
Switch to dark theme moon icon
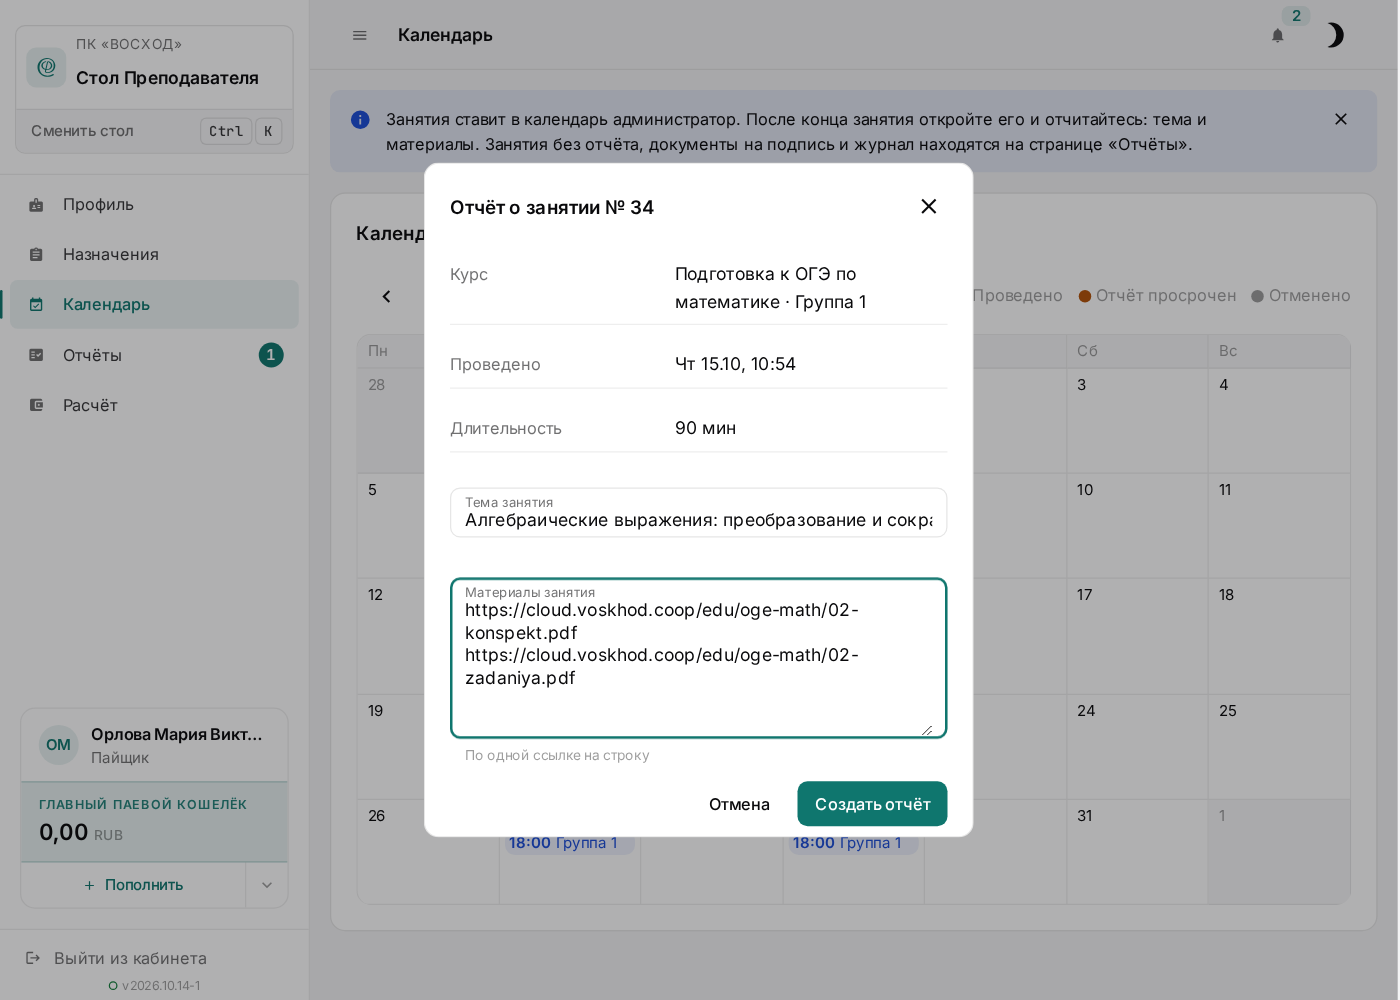[1334, 36]
